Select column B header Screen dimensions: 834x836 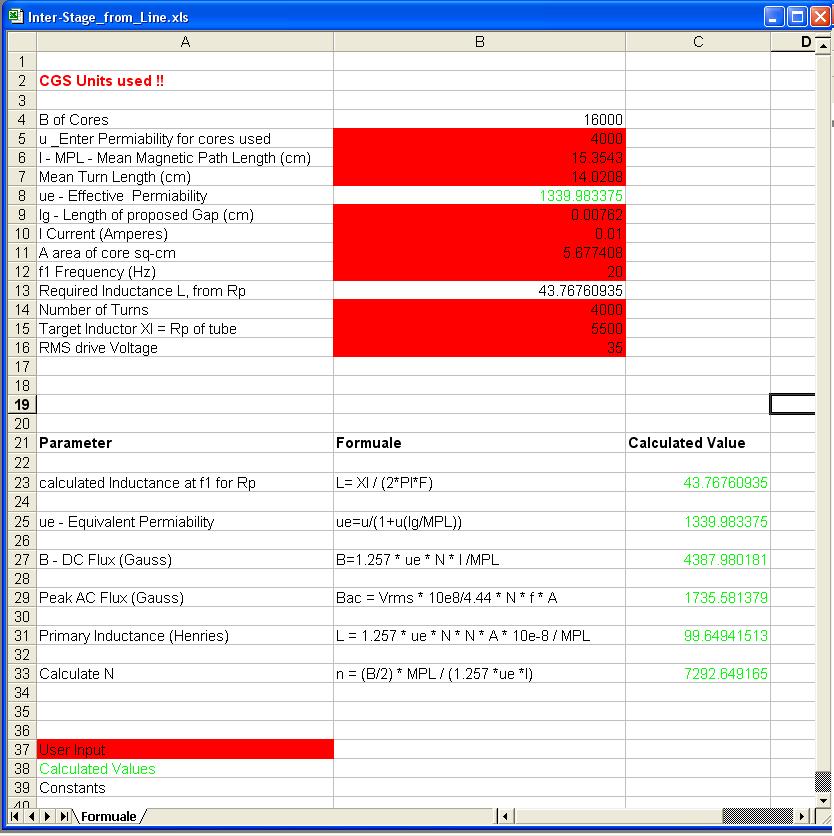pyautogui.click(x=479, y=42)
